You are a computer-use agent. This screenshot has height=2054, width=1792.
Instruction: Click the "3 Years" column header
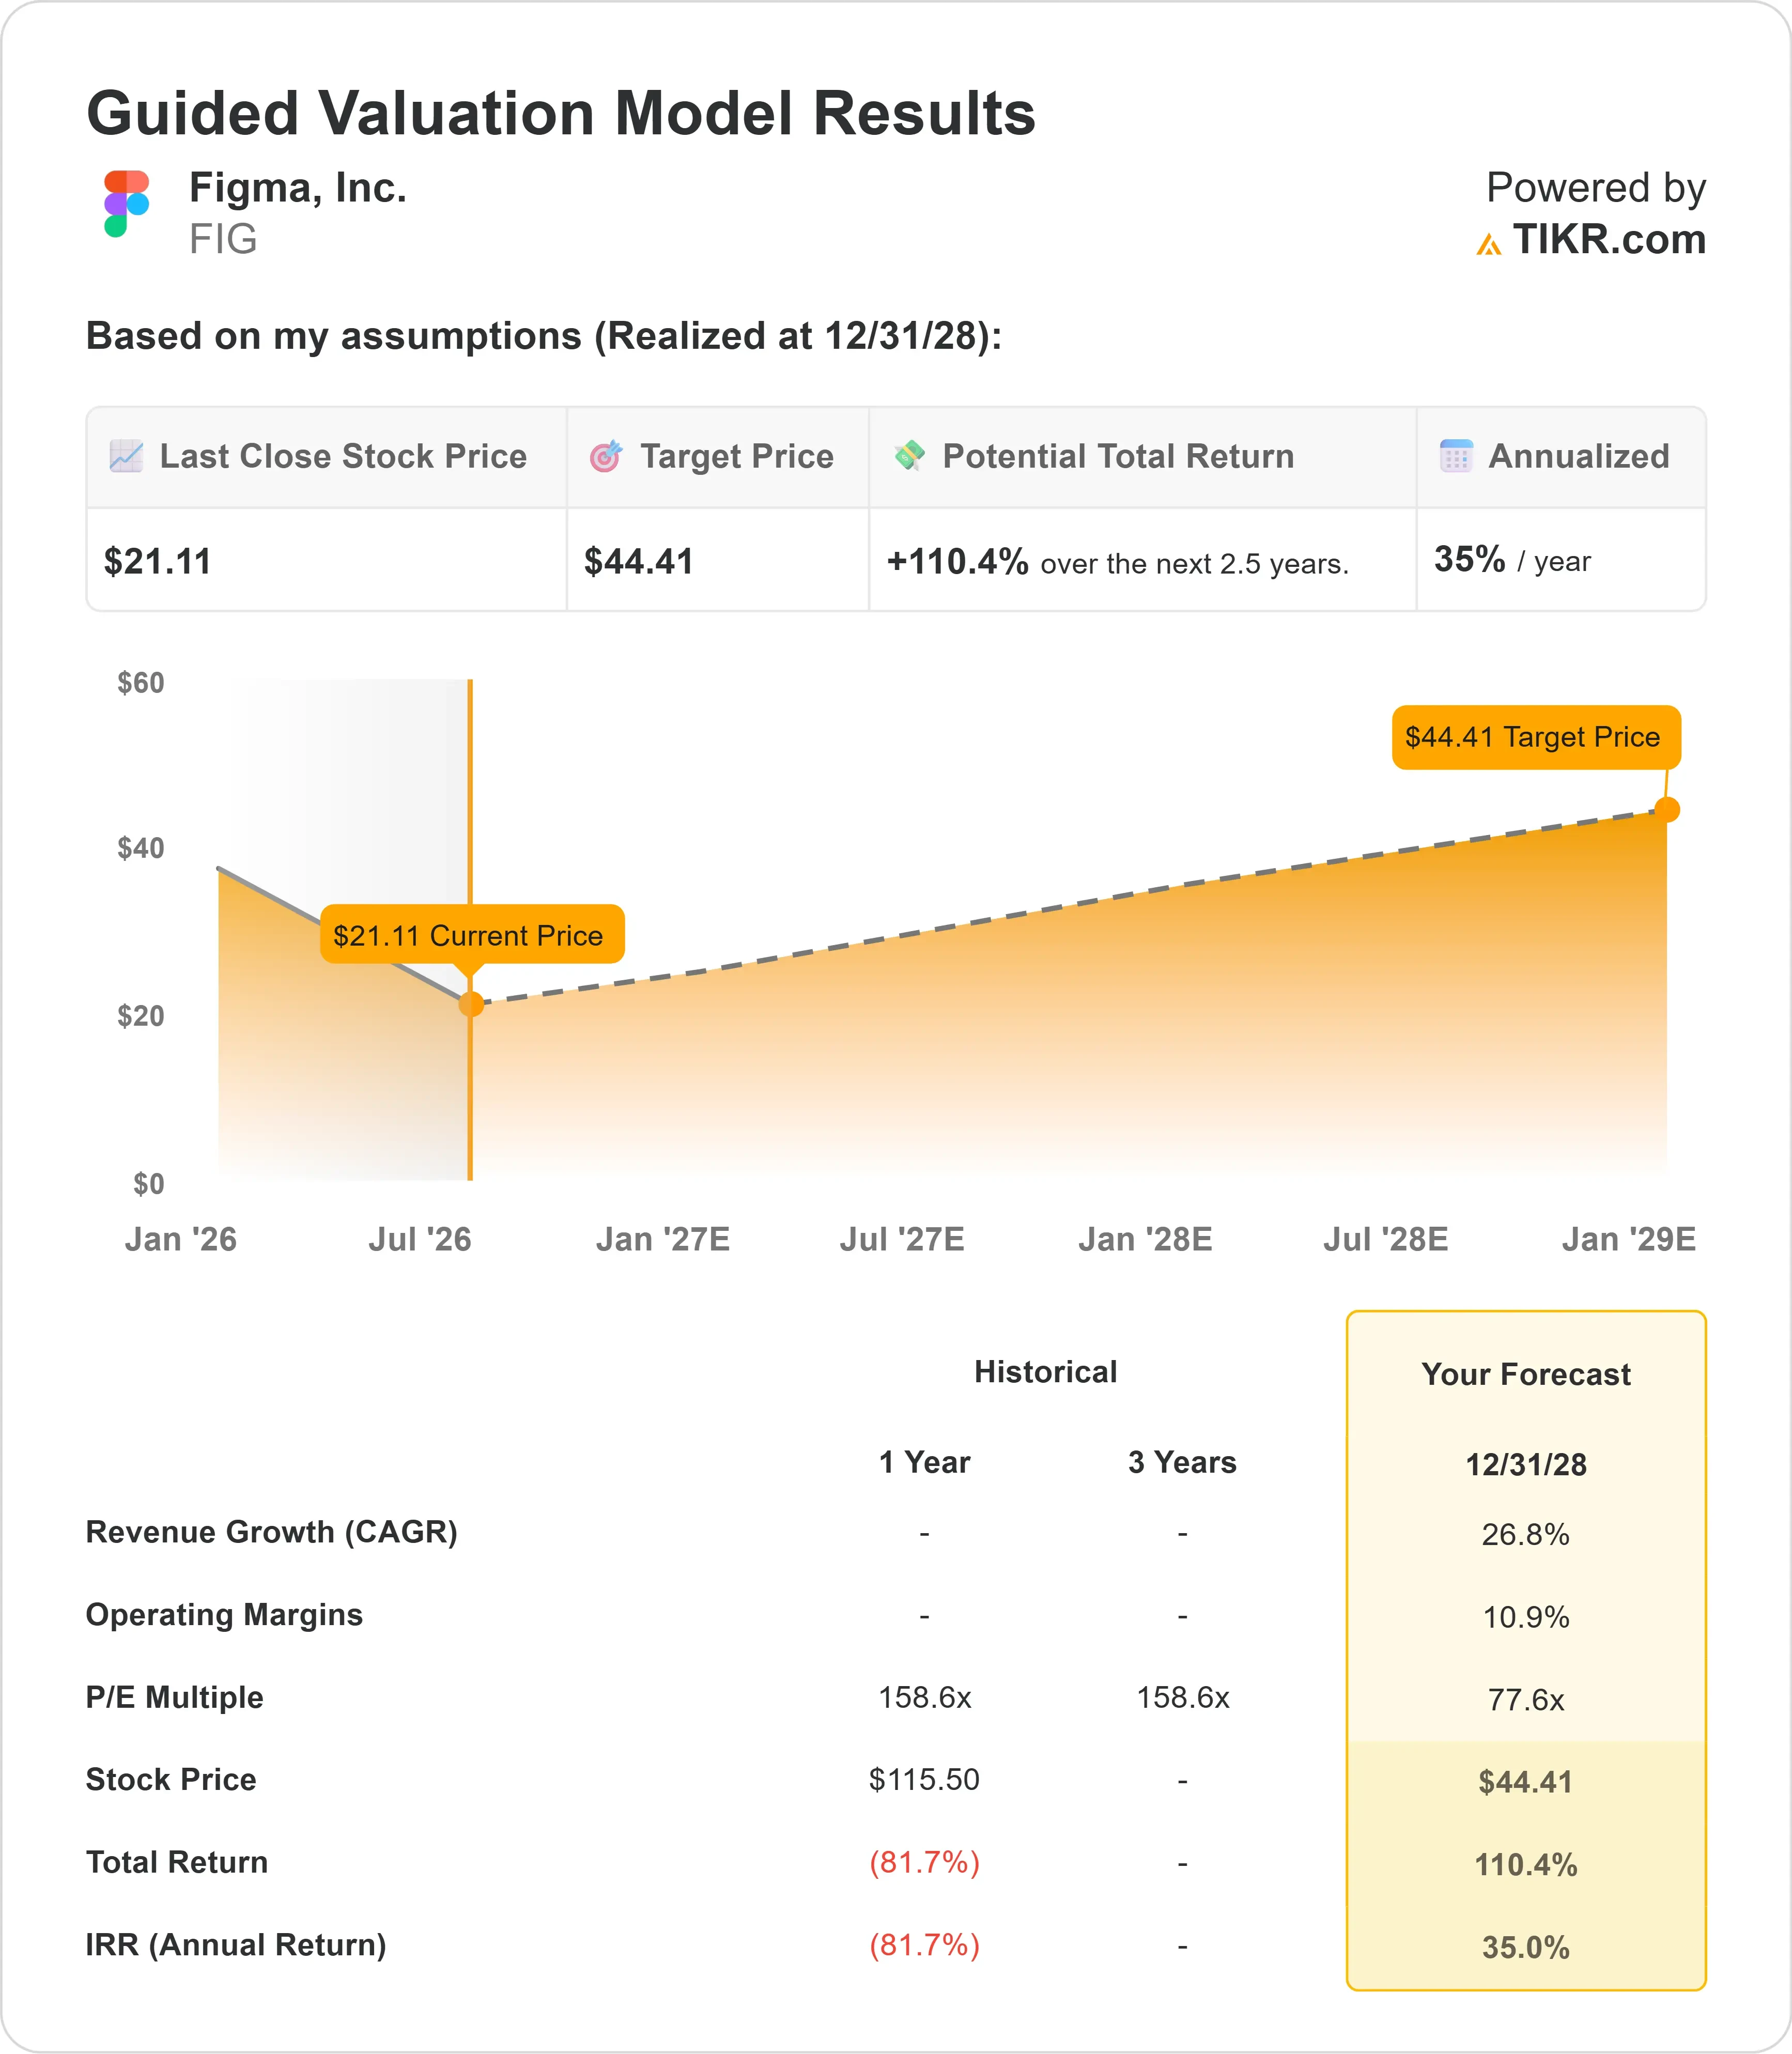(1183, 1462)
